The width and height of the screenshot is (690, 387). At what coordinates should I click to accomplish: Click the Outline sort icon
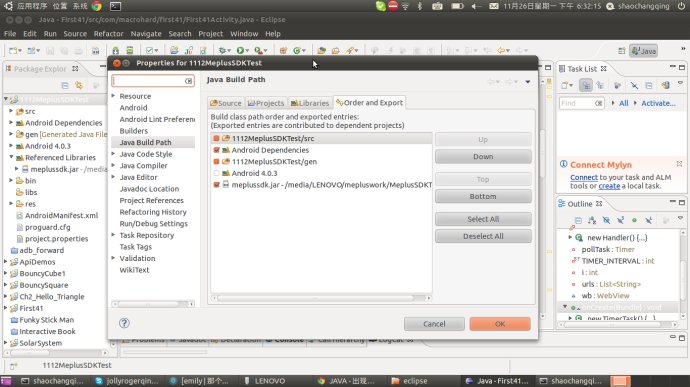(x=592, y=220)
